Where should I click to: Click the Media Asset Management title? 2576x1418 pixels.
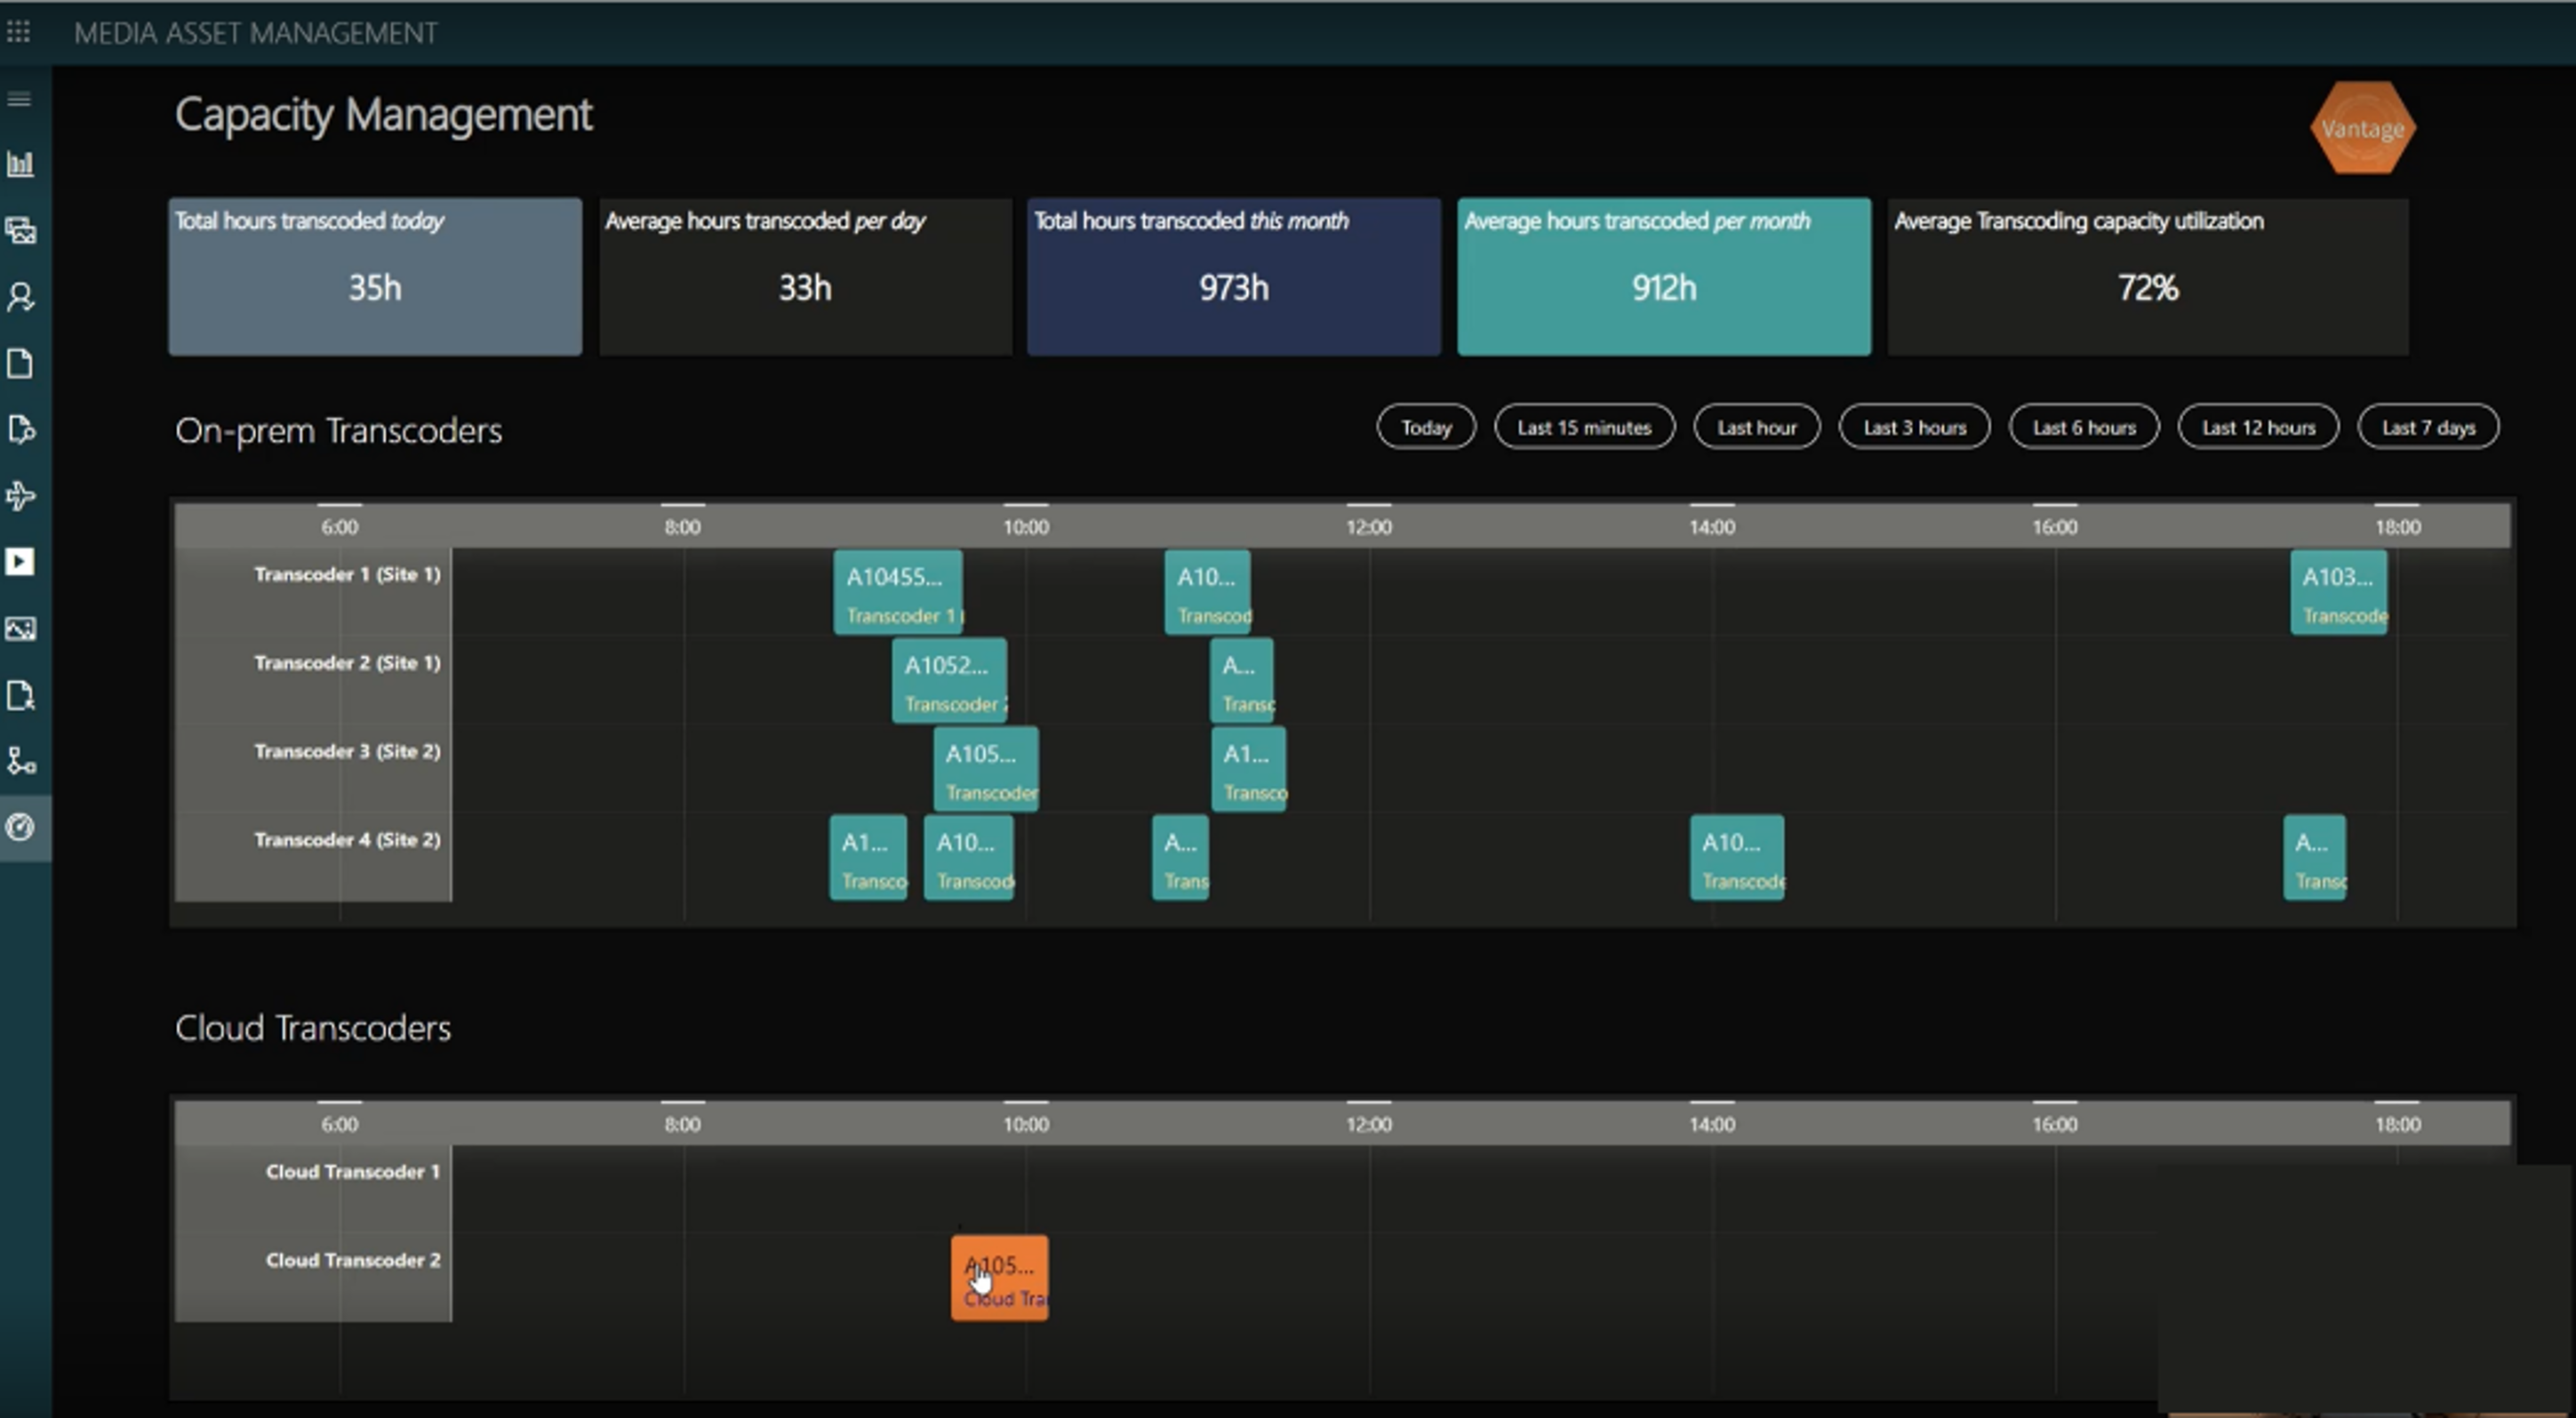[x=256, y=33]
